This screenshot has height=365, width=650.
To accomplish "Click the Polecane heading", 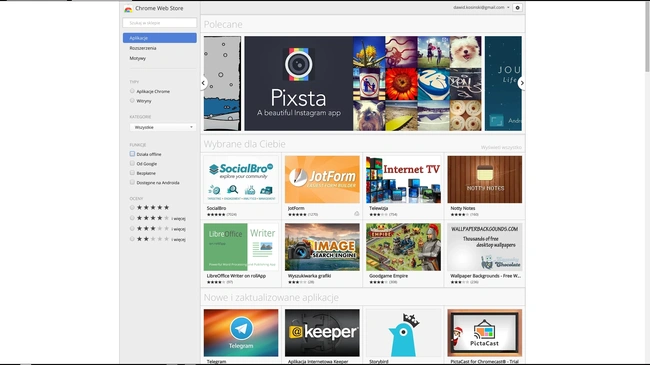I will tap(223, 24).
